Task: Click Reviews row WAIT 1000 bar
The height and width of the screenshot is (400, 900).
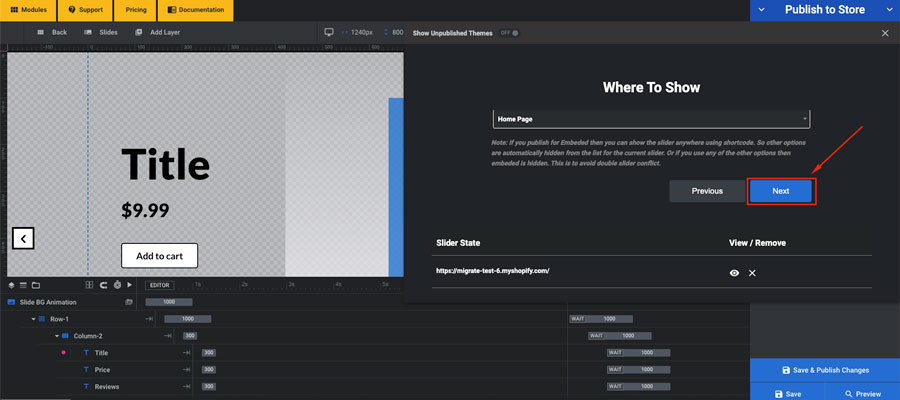Action: pyautogui.click(x=639, y=387)
